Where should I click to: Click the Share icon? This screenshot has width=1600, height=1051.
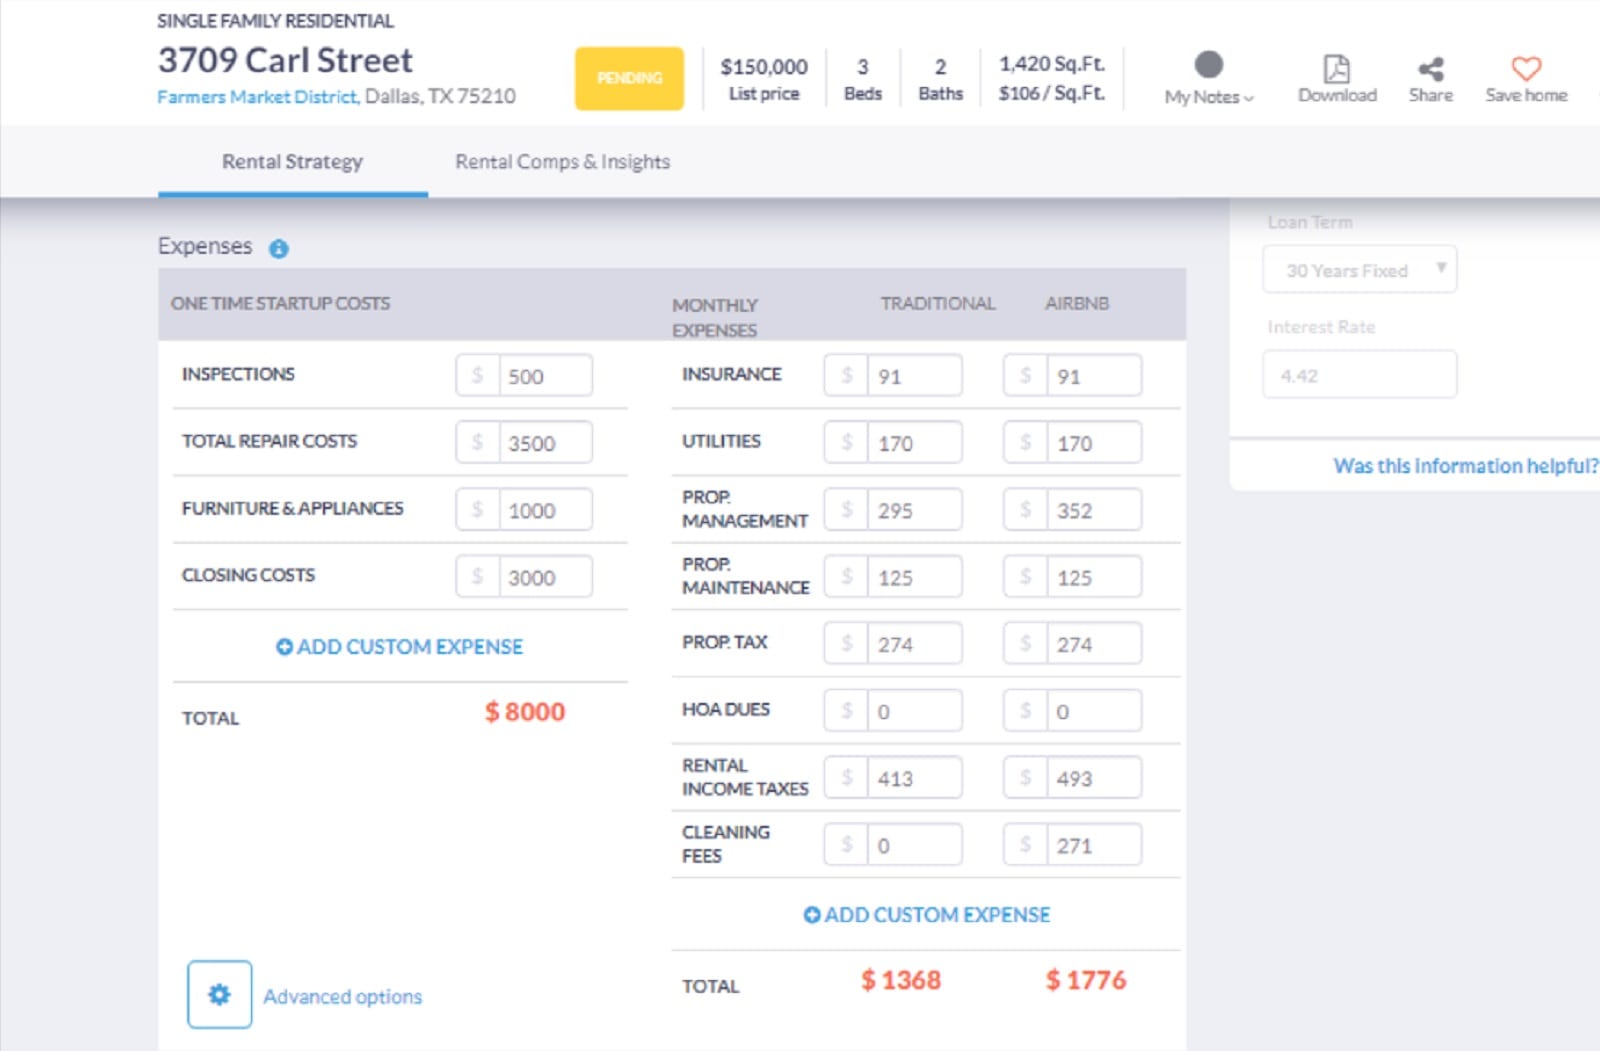pos(1430,67)
